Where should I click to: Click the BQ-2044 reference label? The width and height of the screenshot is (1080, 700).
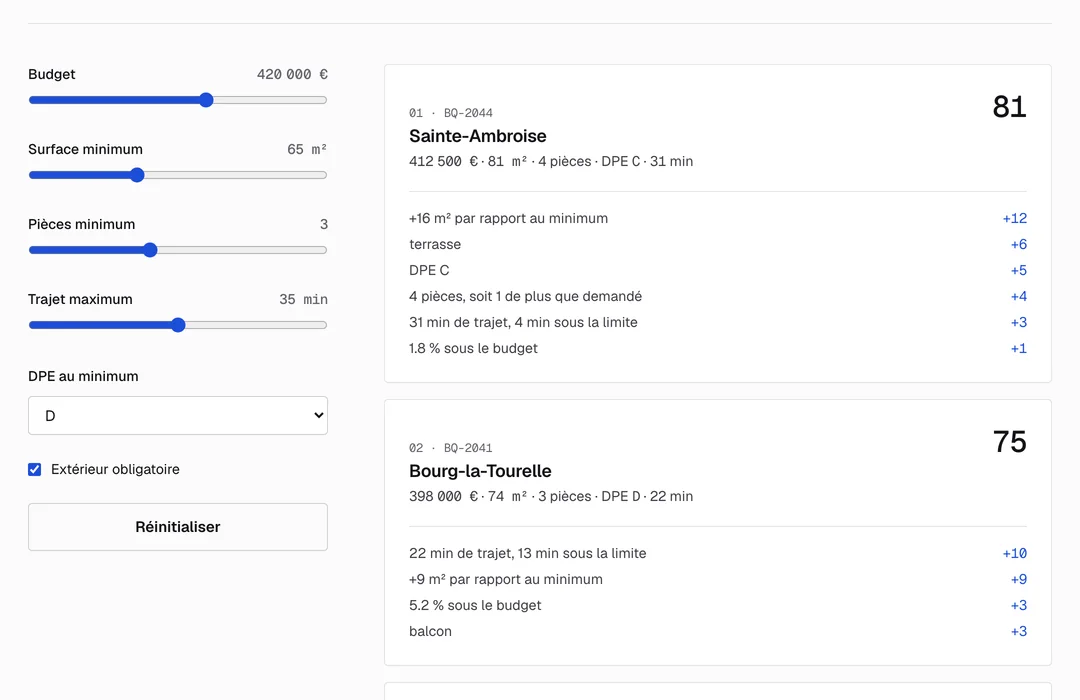click(x=468, y=113)
